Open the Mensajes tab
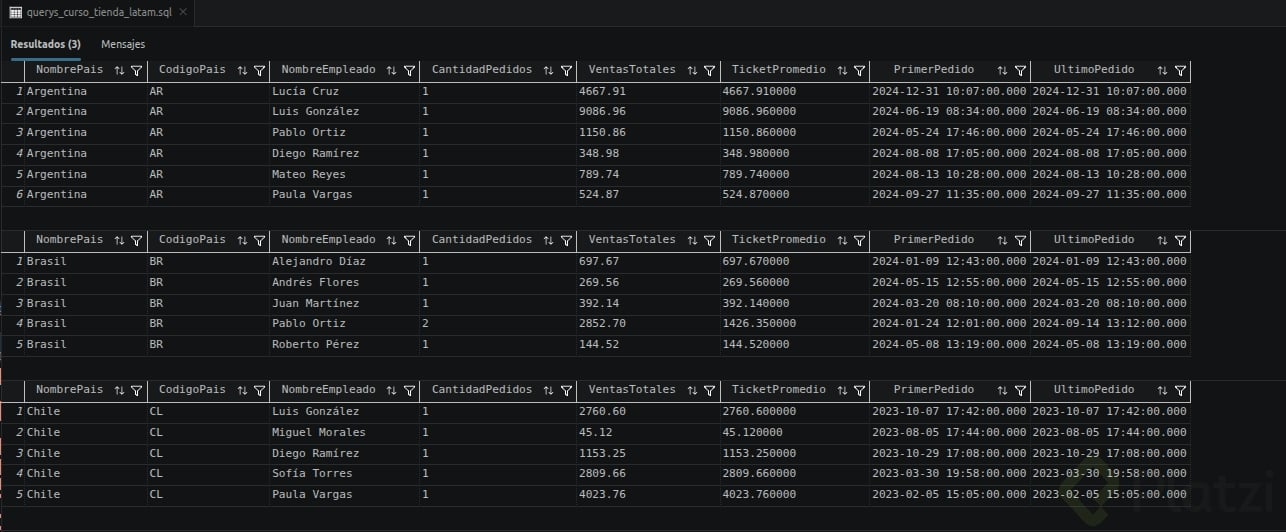 click(x=123, y=44)
